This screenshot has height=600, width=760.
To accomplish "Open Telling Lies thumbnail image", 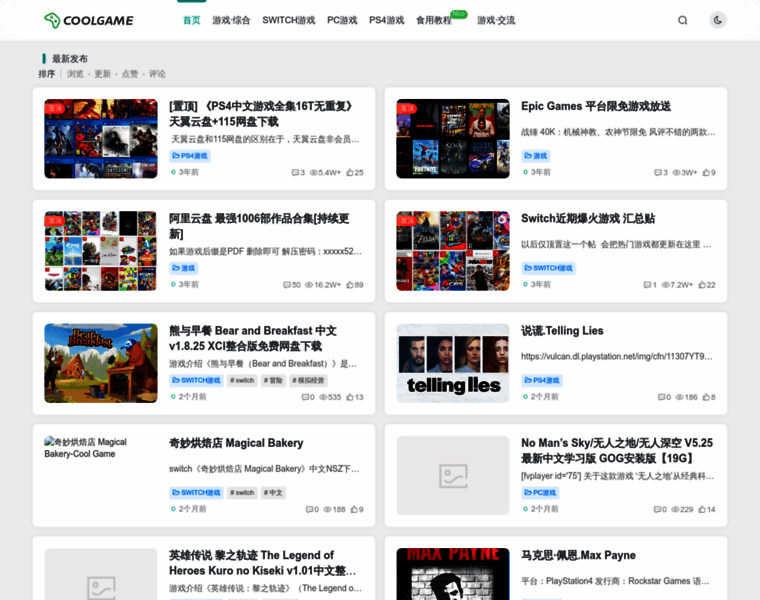I will coord(453,363).
